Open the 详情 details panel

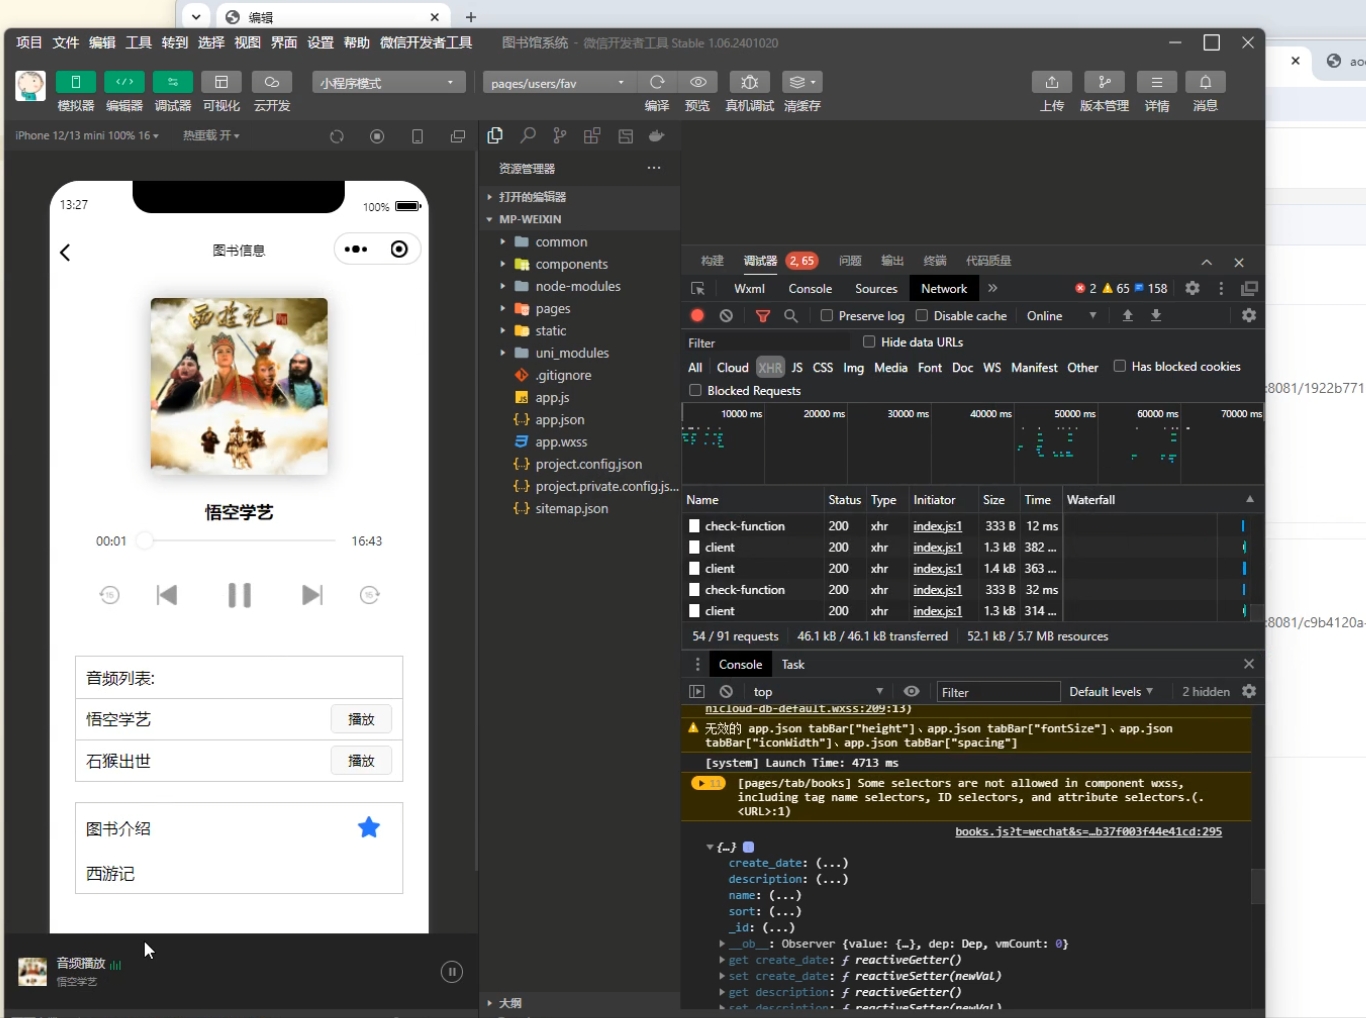pos(1157,82)
